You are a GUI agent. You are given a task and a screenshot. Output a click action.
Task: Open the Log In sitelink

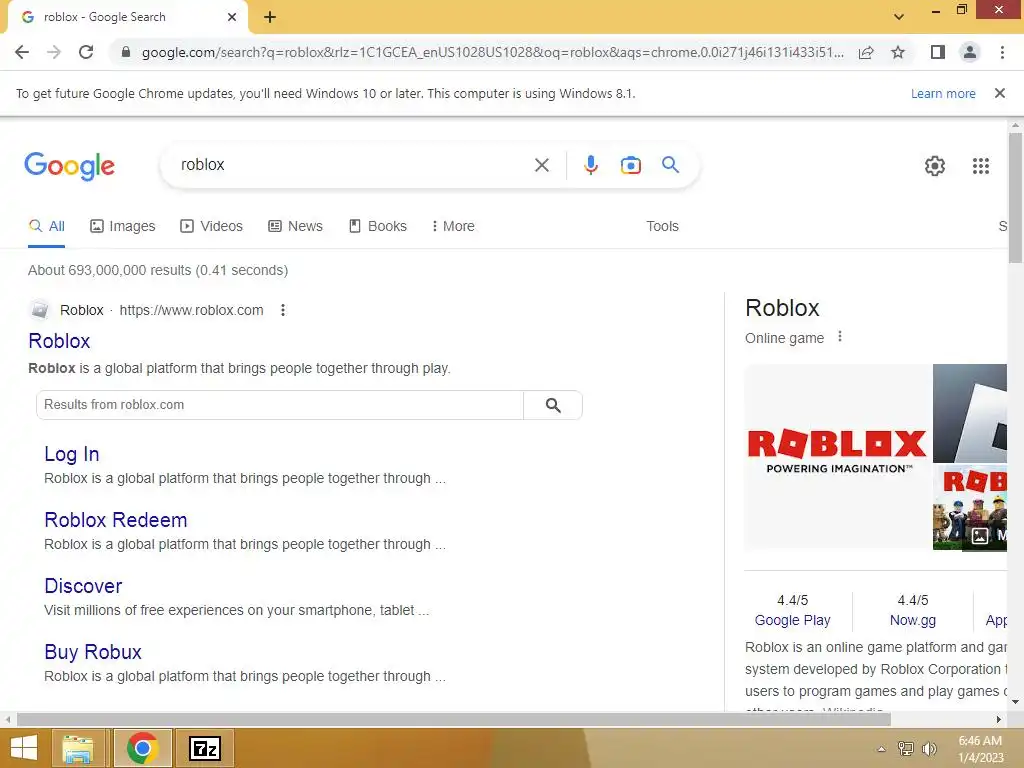tap(72, 454)
